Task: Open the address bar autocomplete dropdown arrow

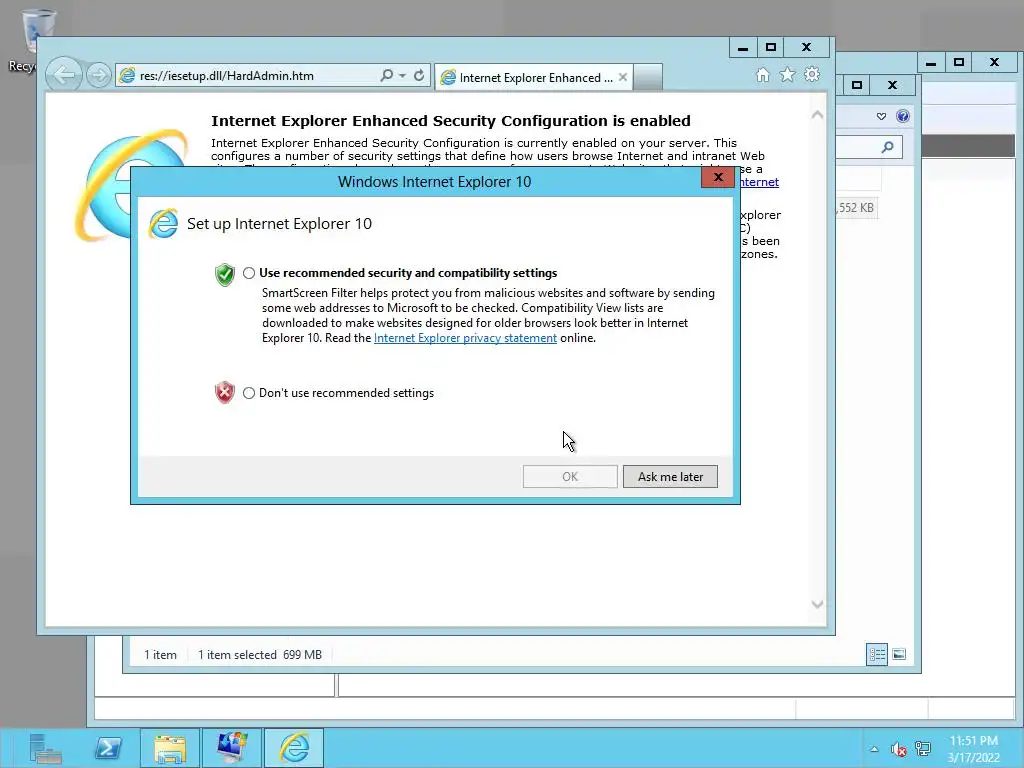Action: [402, 76]
